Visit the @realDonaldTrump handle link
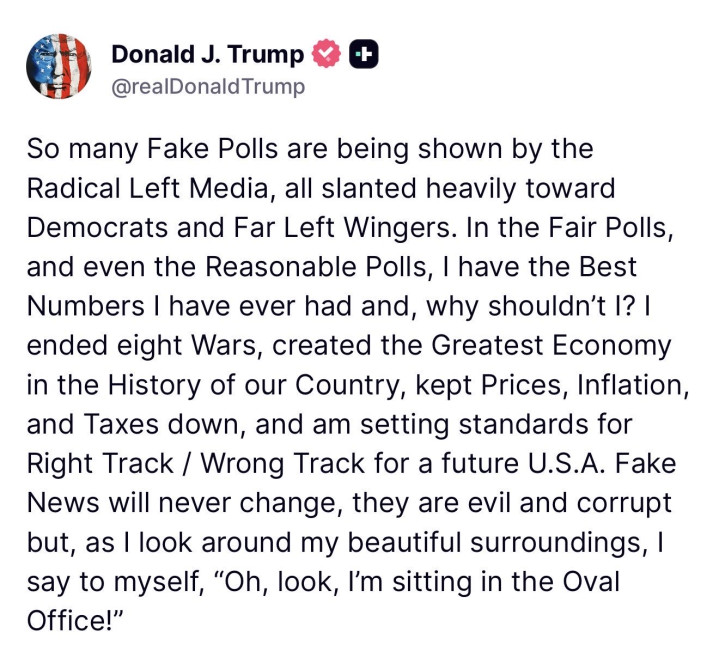719x645 pixels. (207, 87)
